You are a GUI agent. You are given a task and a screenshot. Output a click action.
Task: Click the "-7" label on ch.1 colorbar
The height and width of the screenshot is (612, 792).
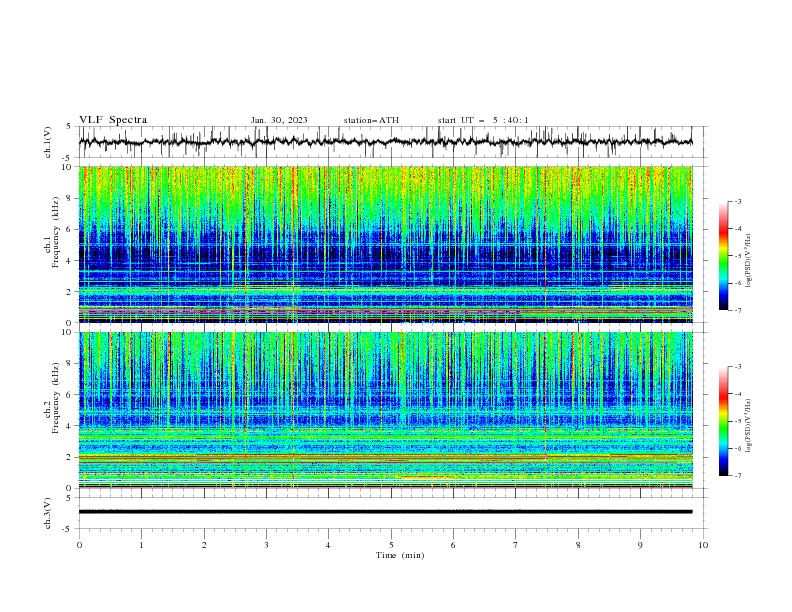[x=737, y=310]
